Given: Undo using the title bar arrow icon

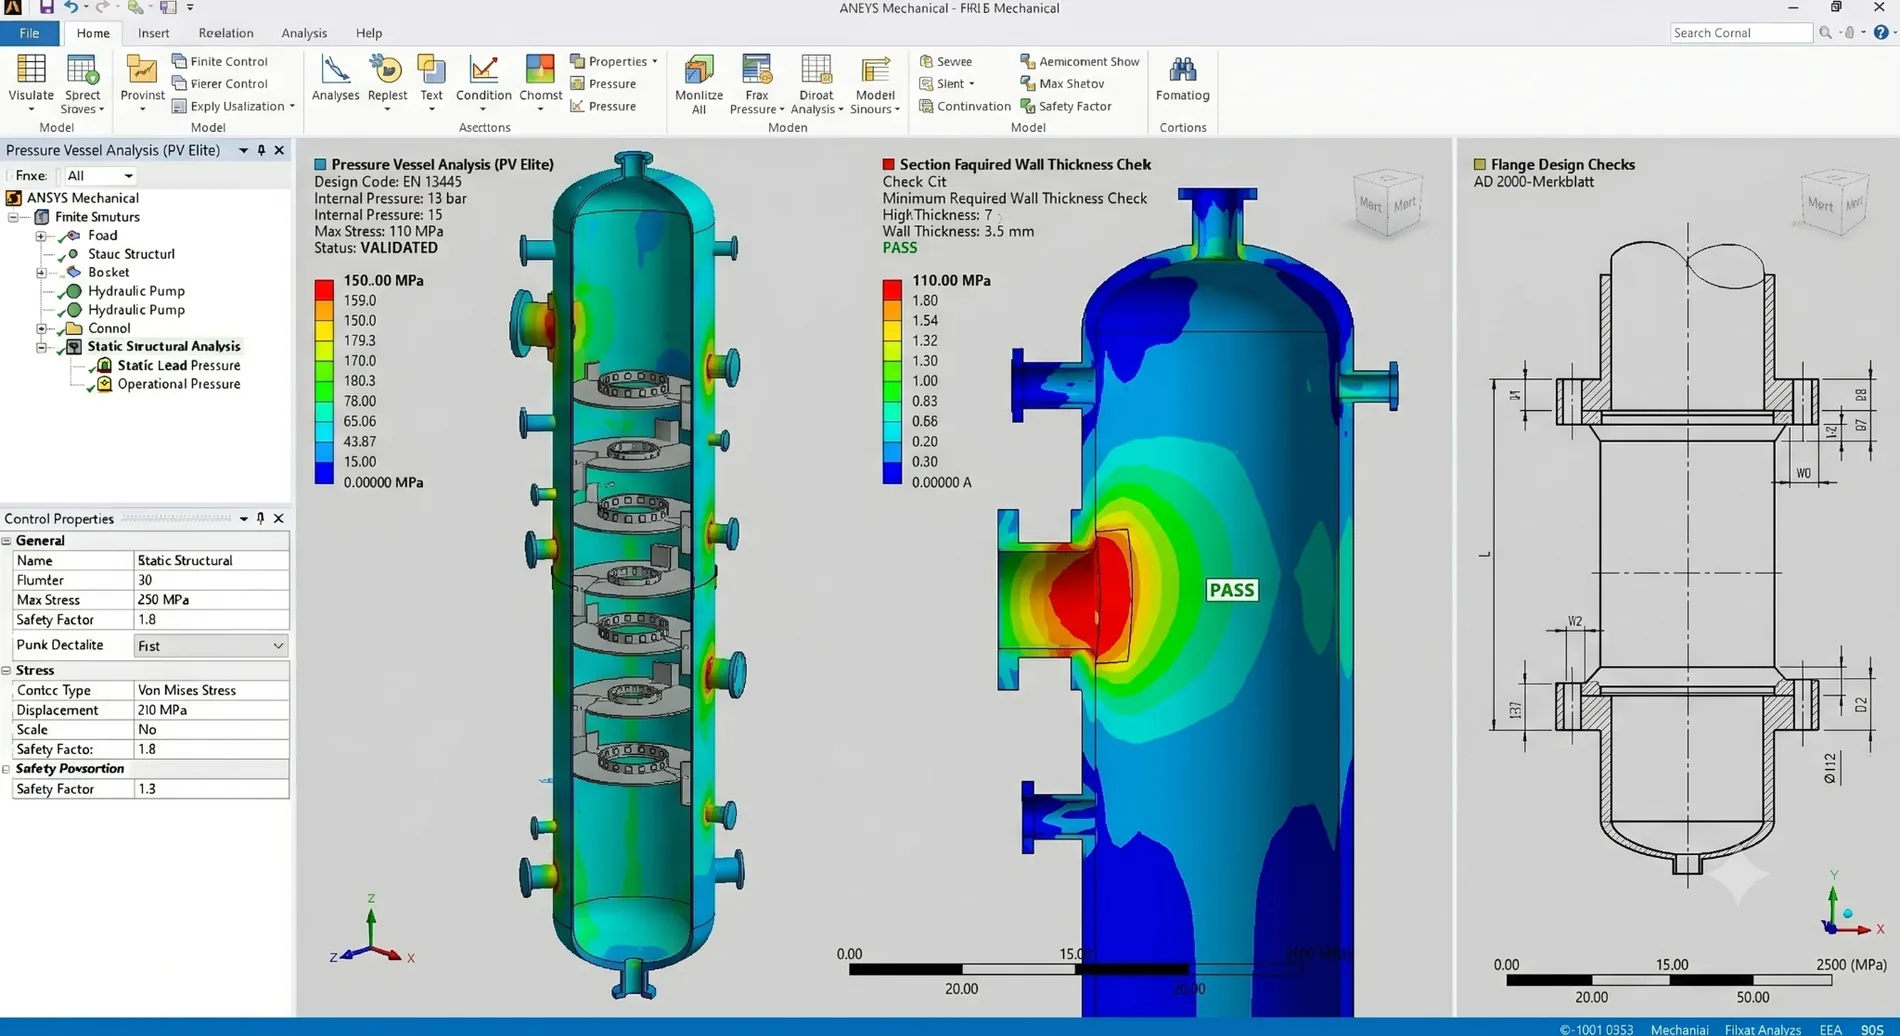Looking at the screenshot, I should [71, 7].
